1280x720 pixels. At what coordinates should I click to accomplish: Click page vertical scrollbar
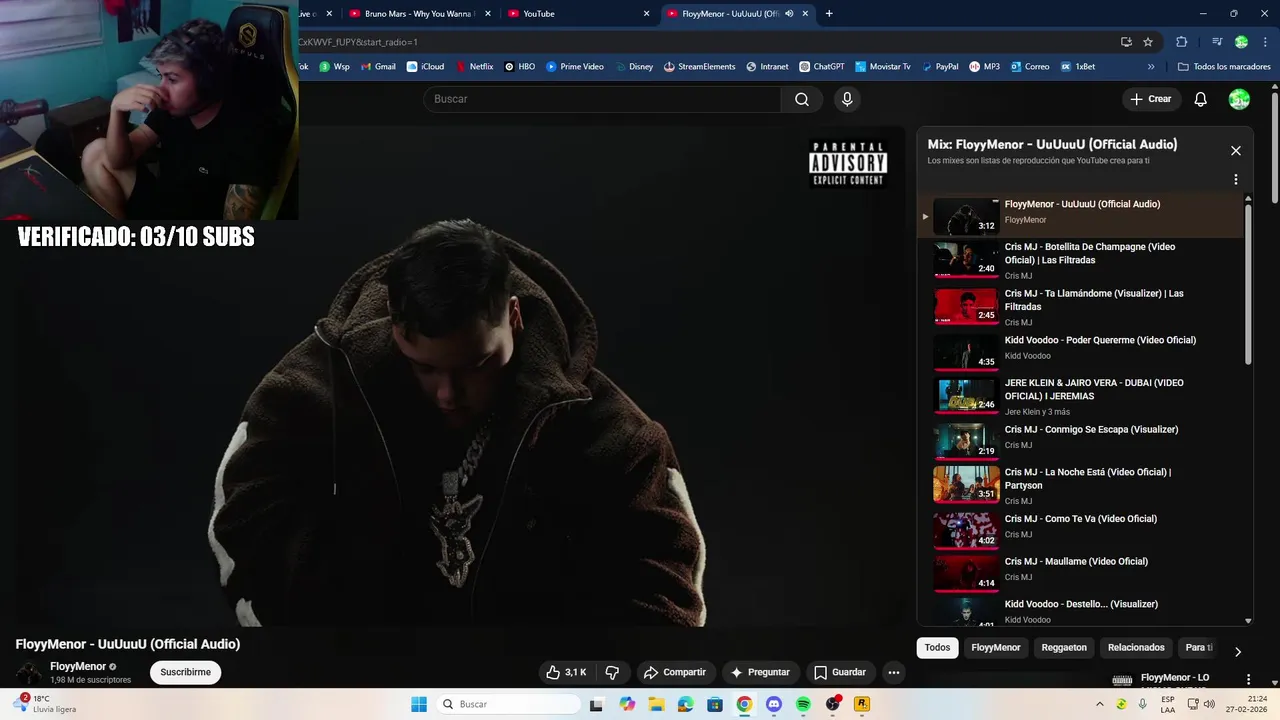pos(1275,150)
